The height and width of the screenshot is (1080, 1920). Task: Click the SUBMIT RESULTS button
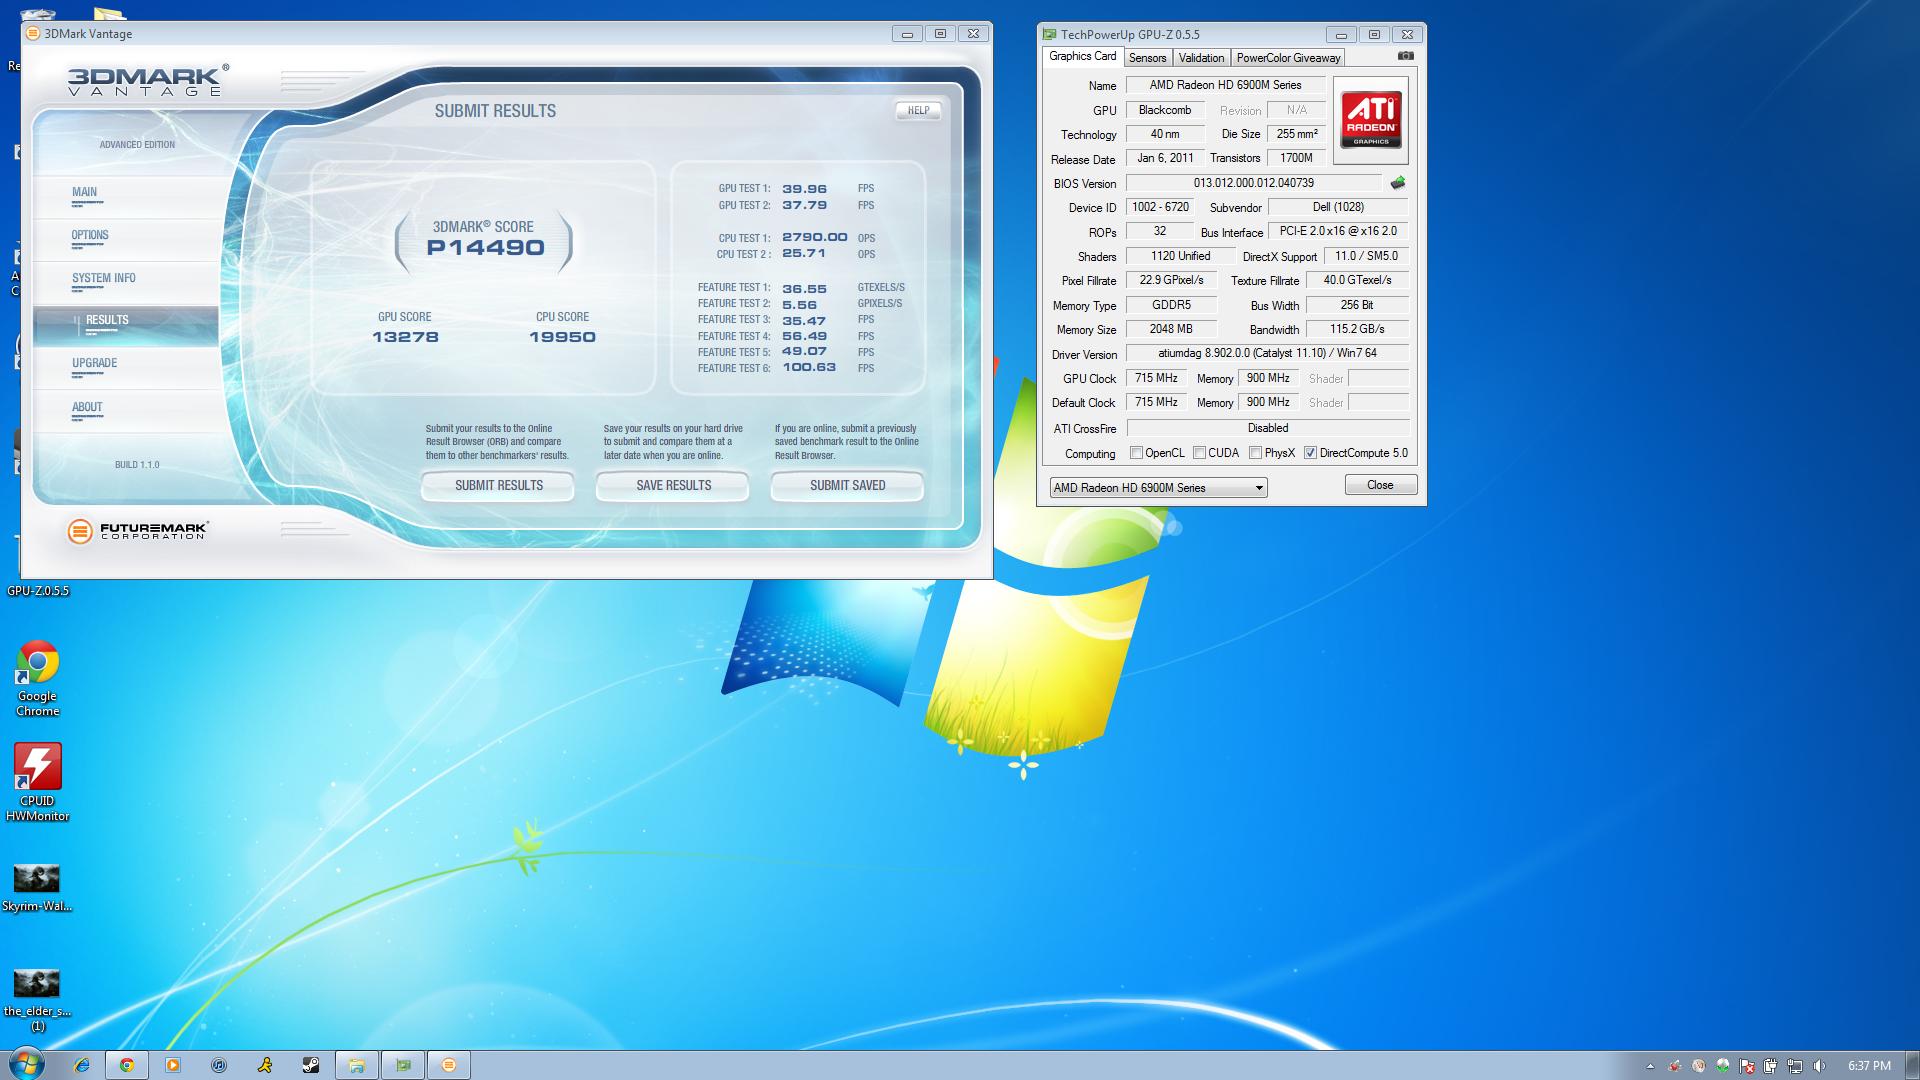(498, 486)
